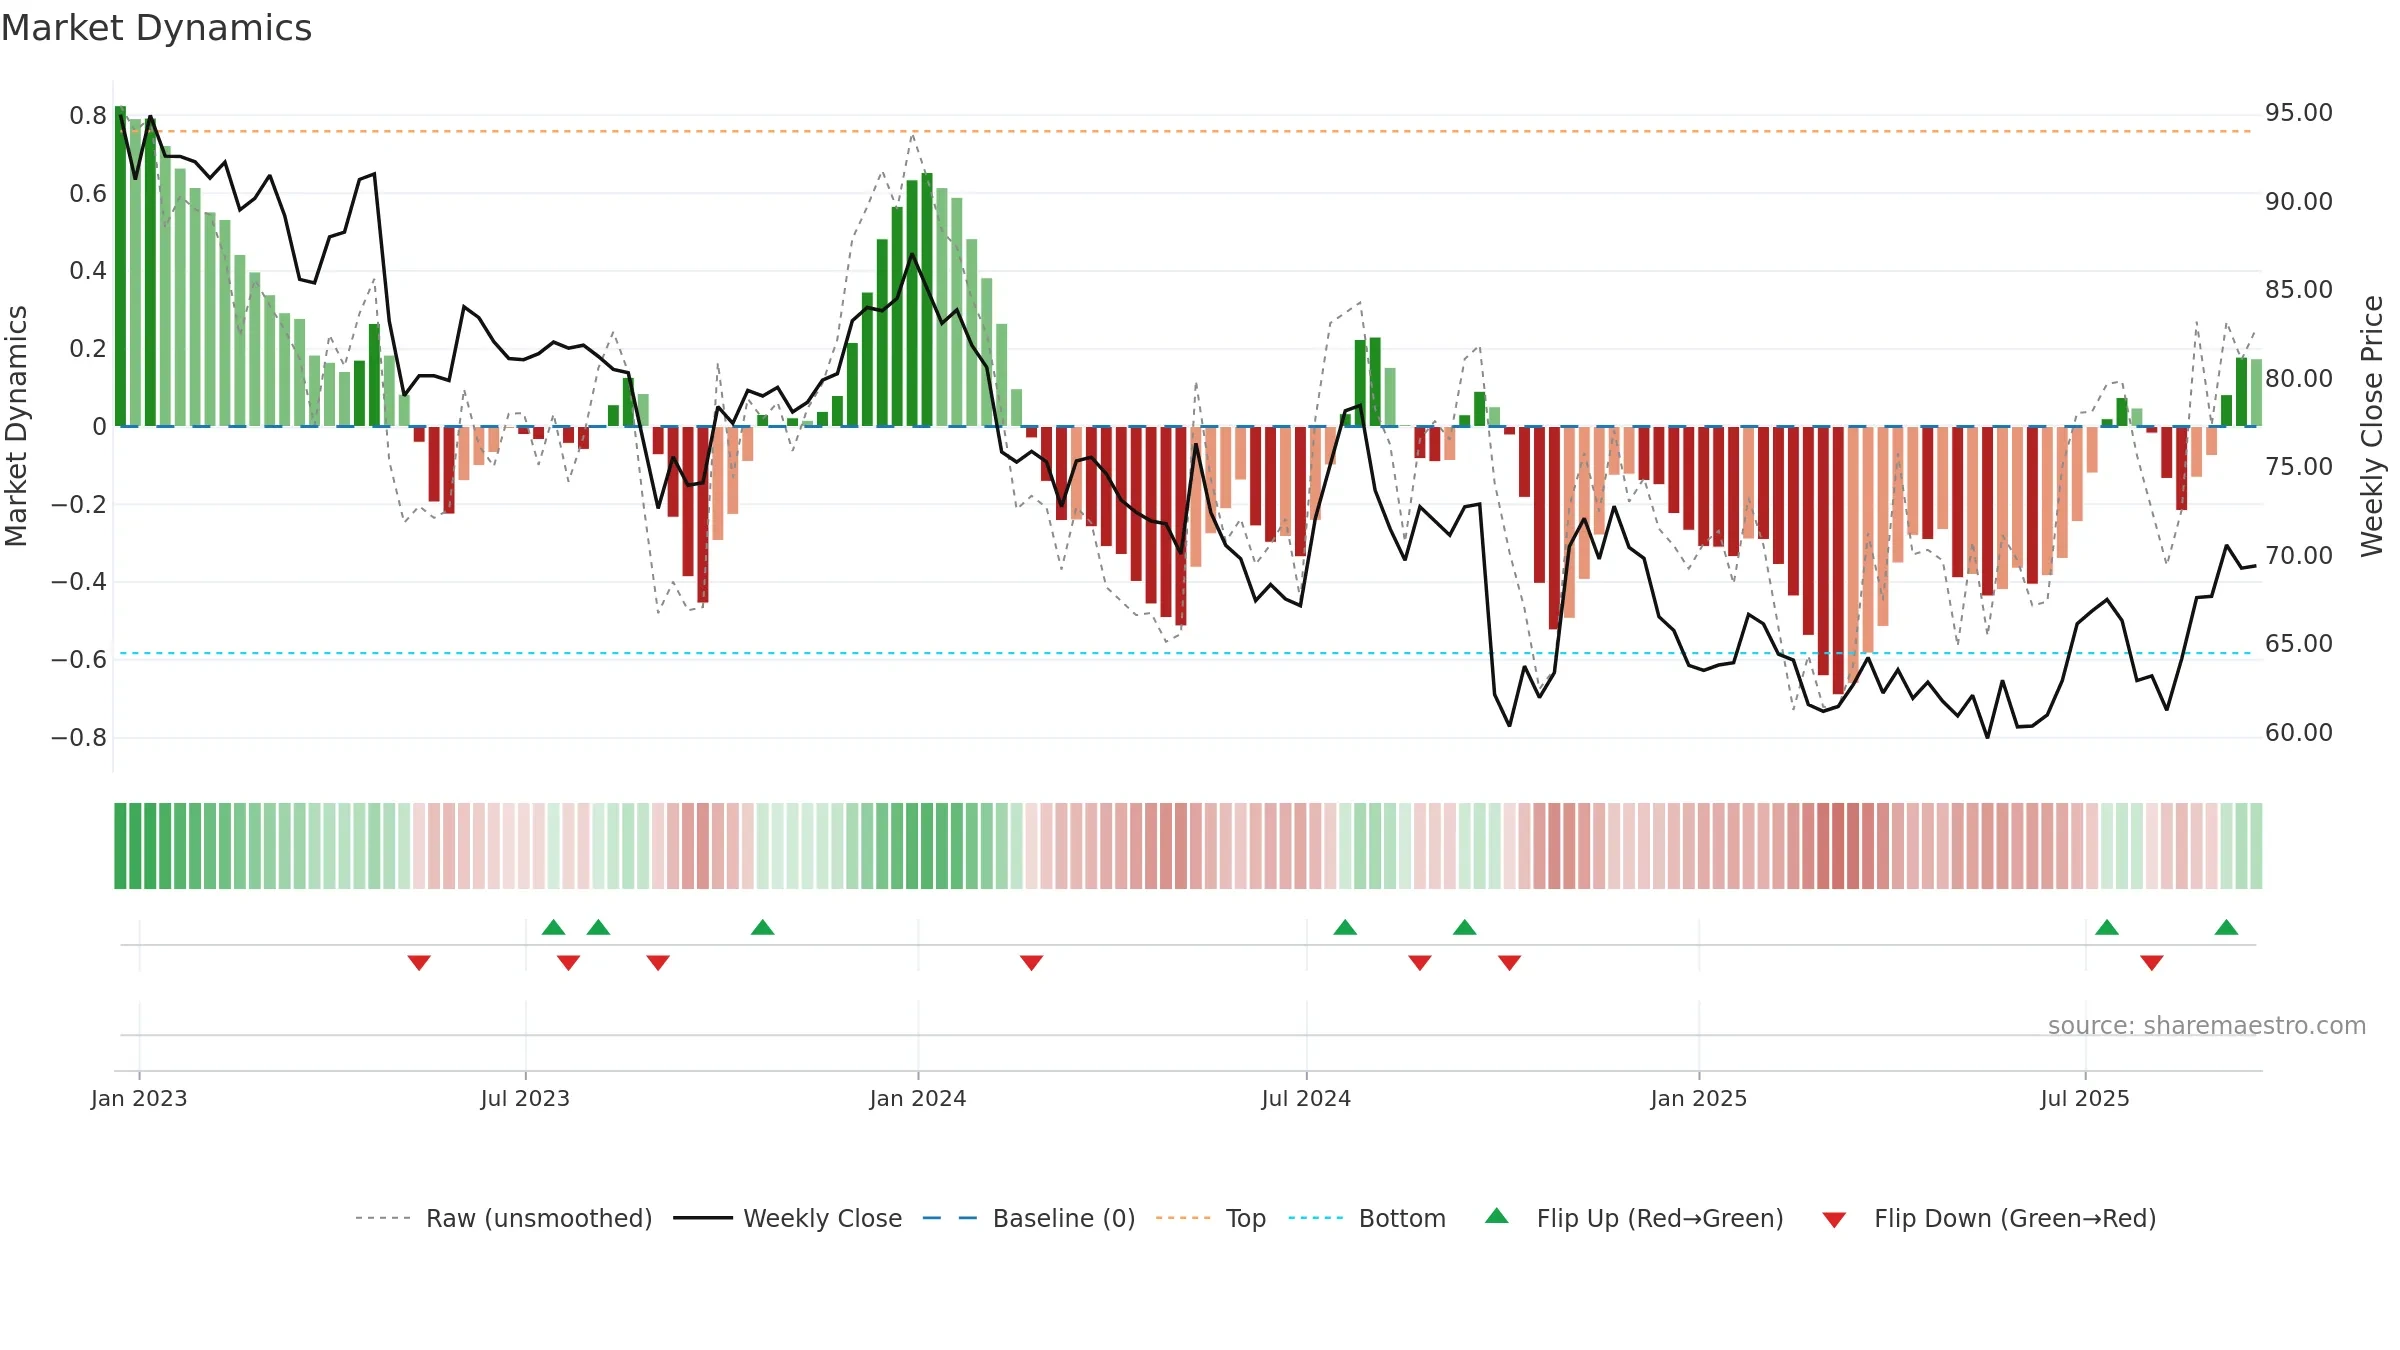The height and width of the screenshot is (1350, 2400).
Task: Click the source: sharemaestro.com credit
Action: (x=2207, y=1025)
